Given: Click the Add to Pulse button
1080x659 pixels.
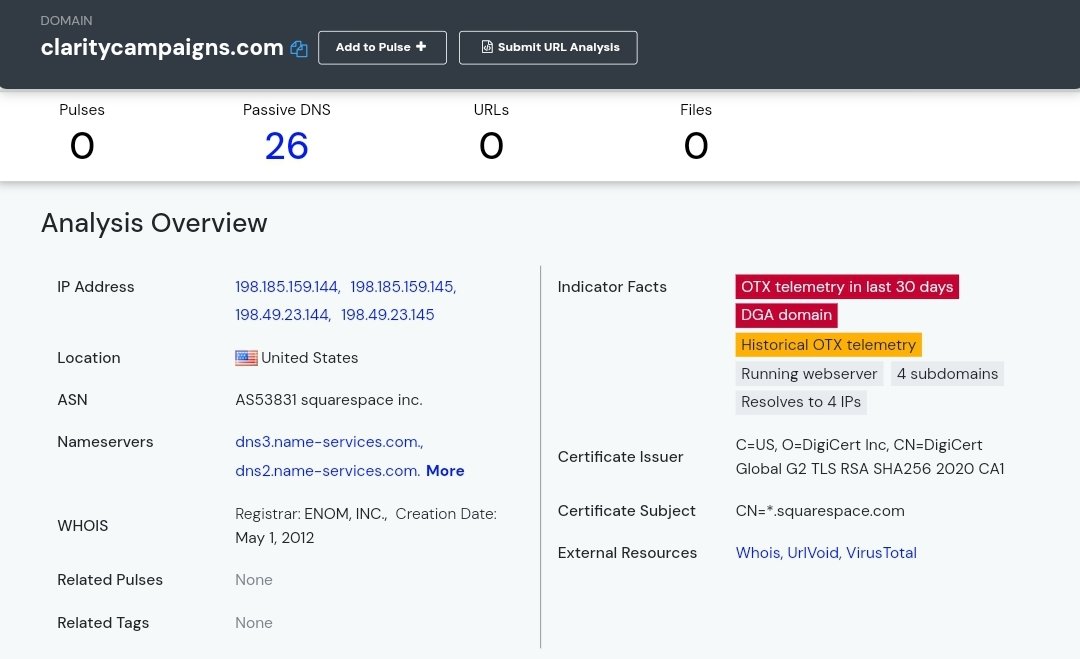Looking at the screenshot, I should pyautogui.click(x=382, y=47).
